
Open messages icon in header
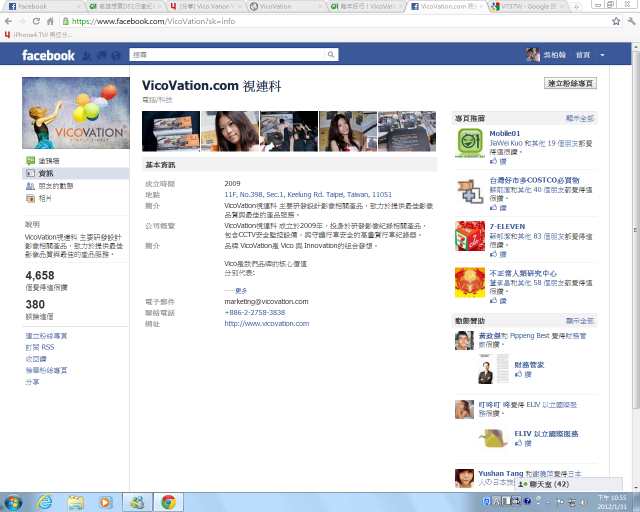pos(102,56)
